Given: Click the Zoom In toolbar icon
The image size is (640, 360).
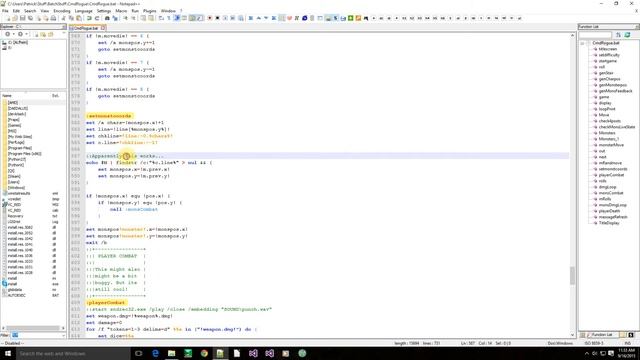Looking at the screenshot, I should (x=126, y=18).
